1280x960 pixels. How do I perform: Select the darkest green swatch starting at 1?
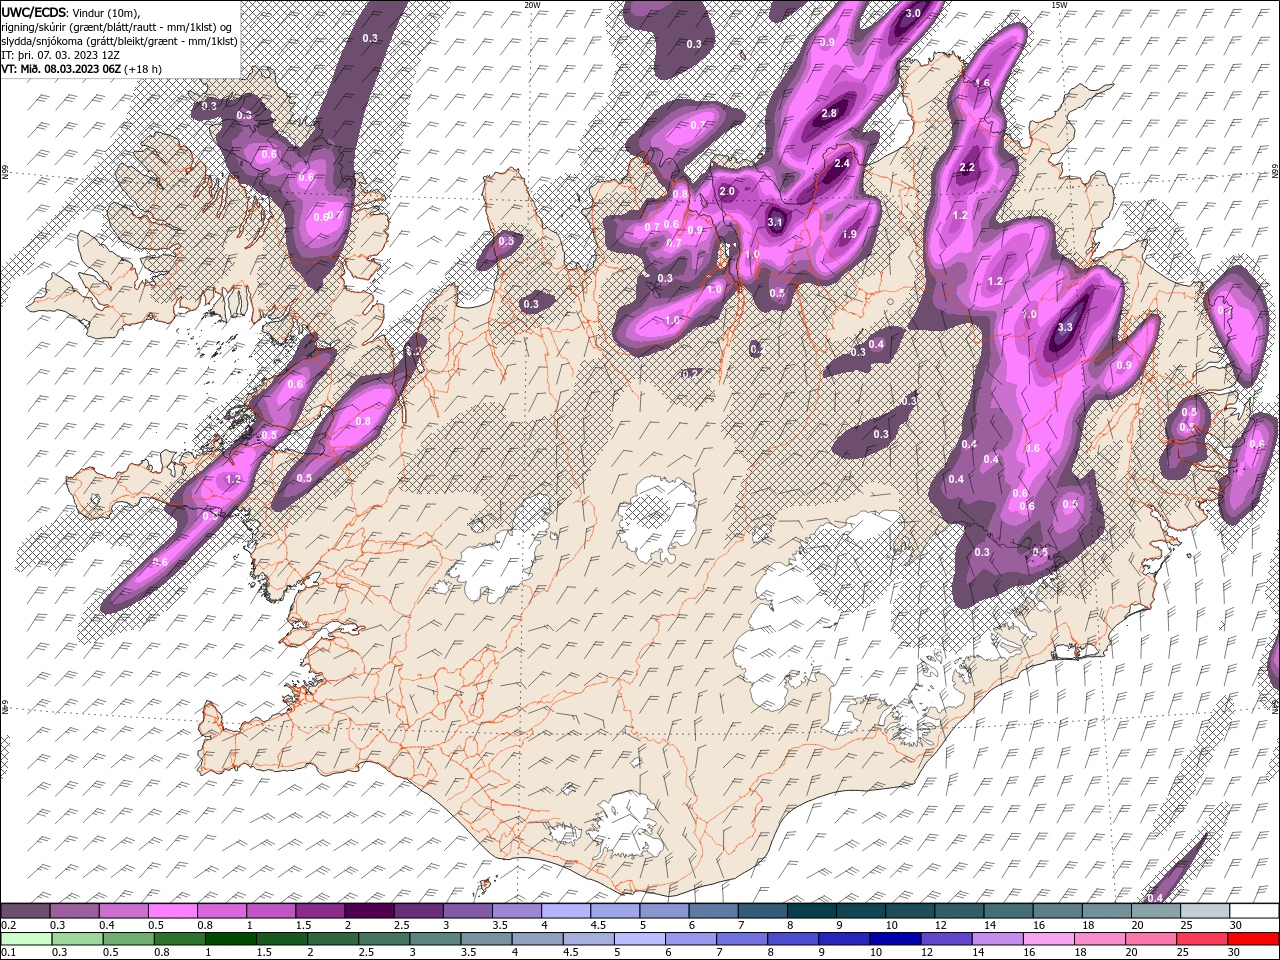(x=230, y=938)
